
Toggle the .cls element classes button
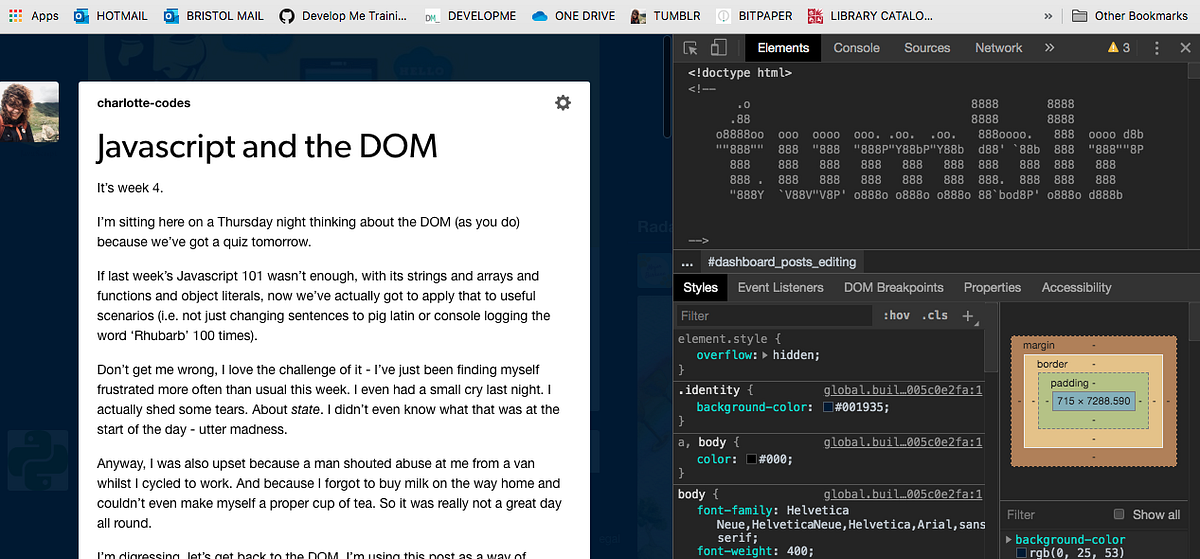(935, 315)
